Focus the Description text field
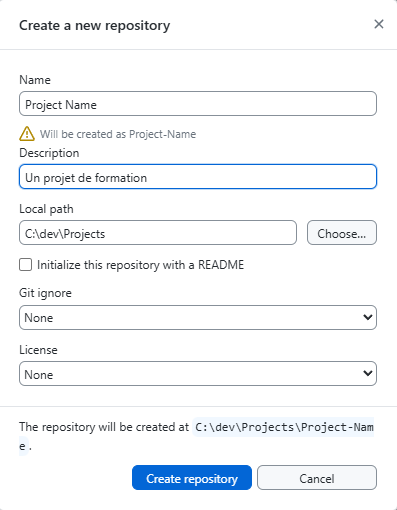The image size is (397, 510). 198,177
